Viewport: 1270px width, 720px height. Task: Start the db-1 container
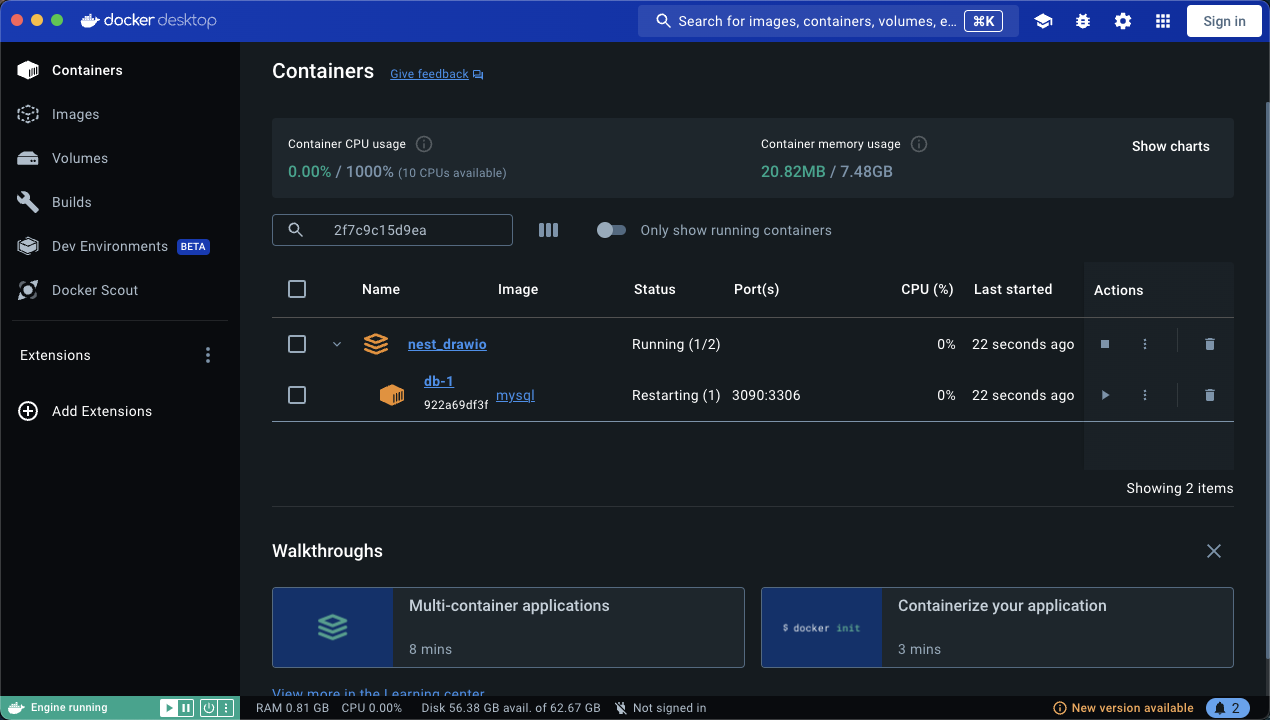1105,395
